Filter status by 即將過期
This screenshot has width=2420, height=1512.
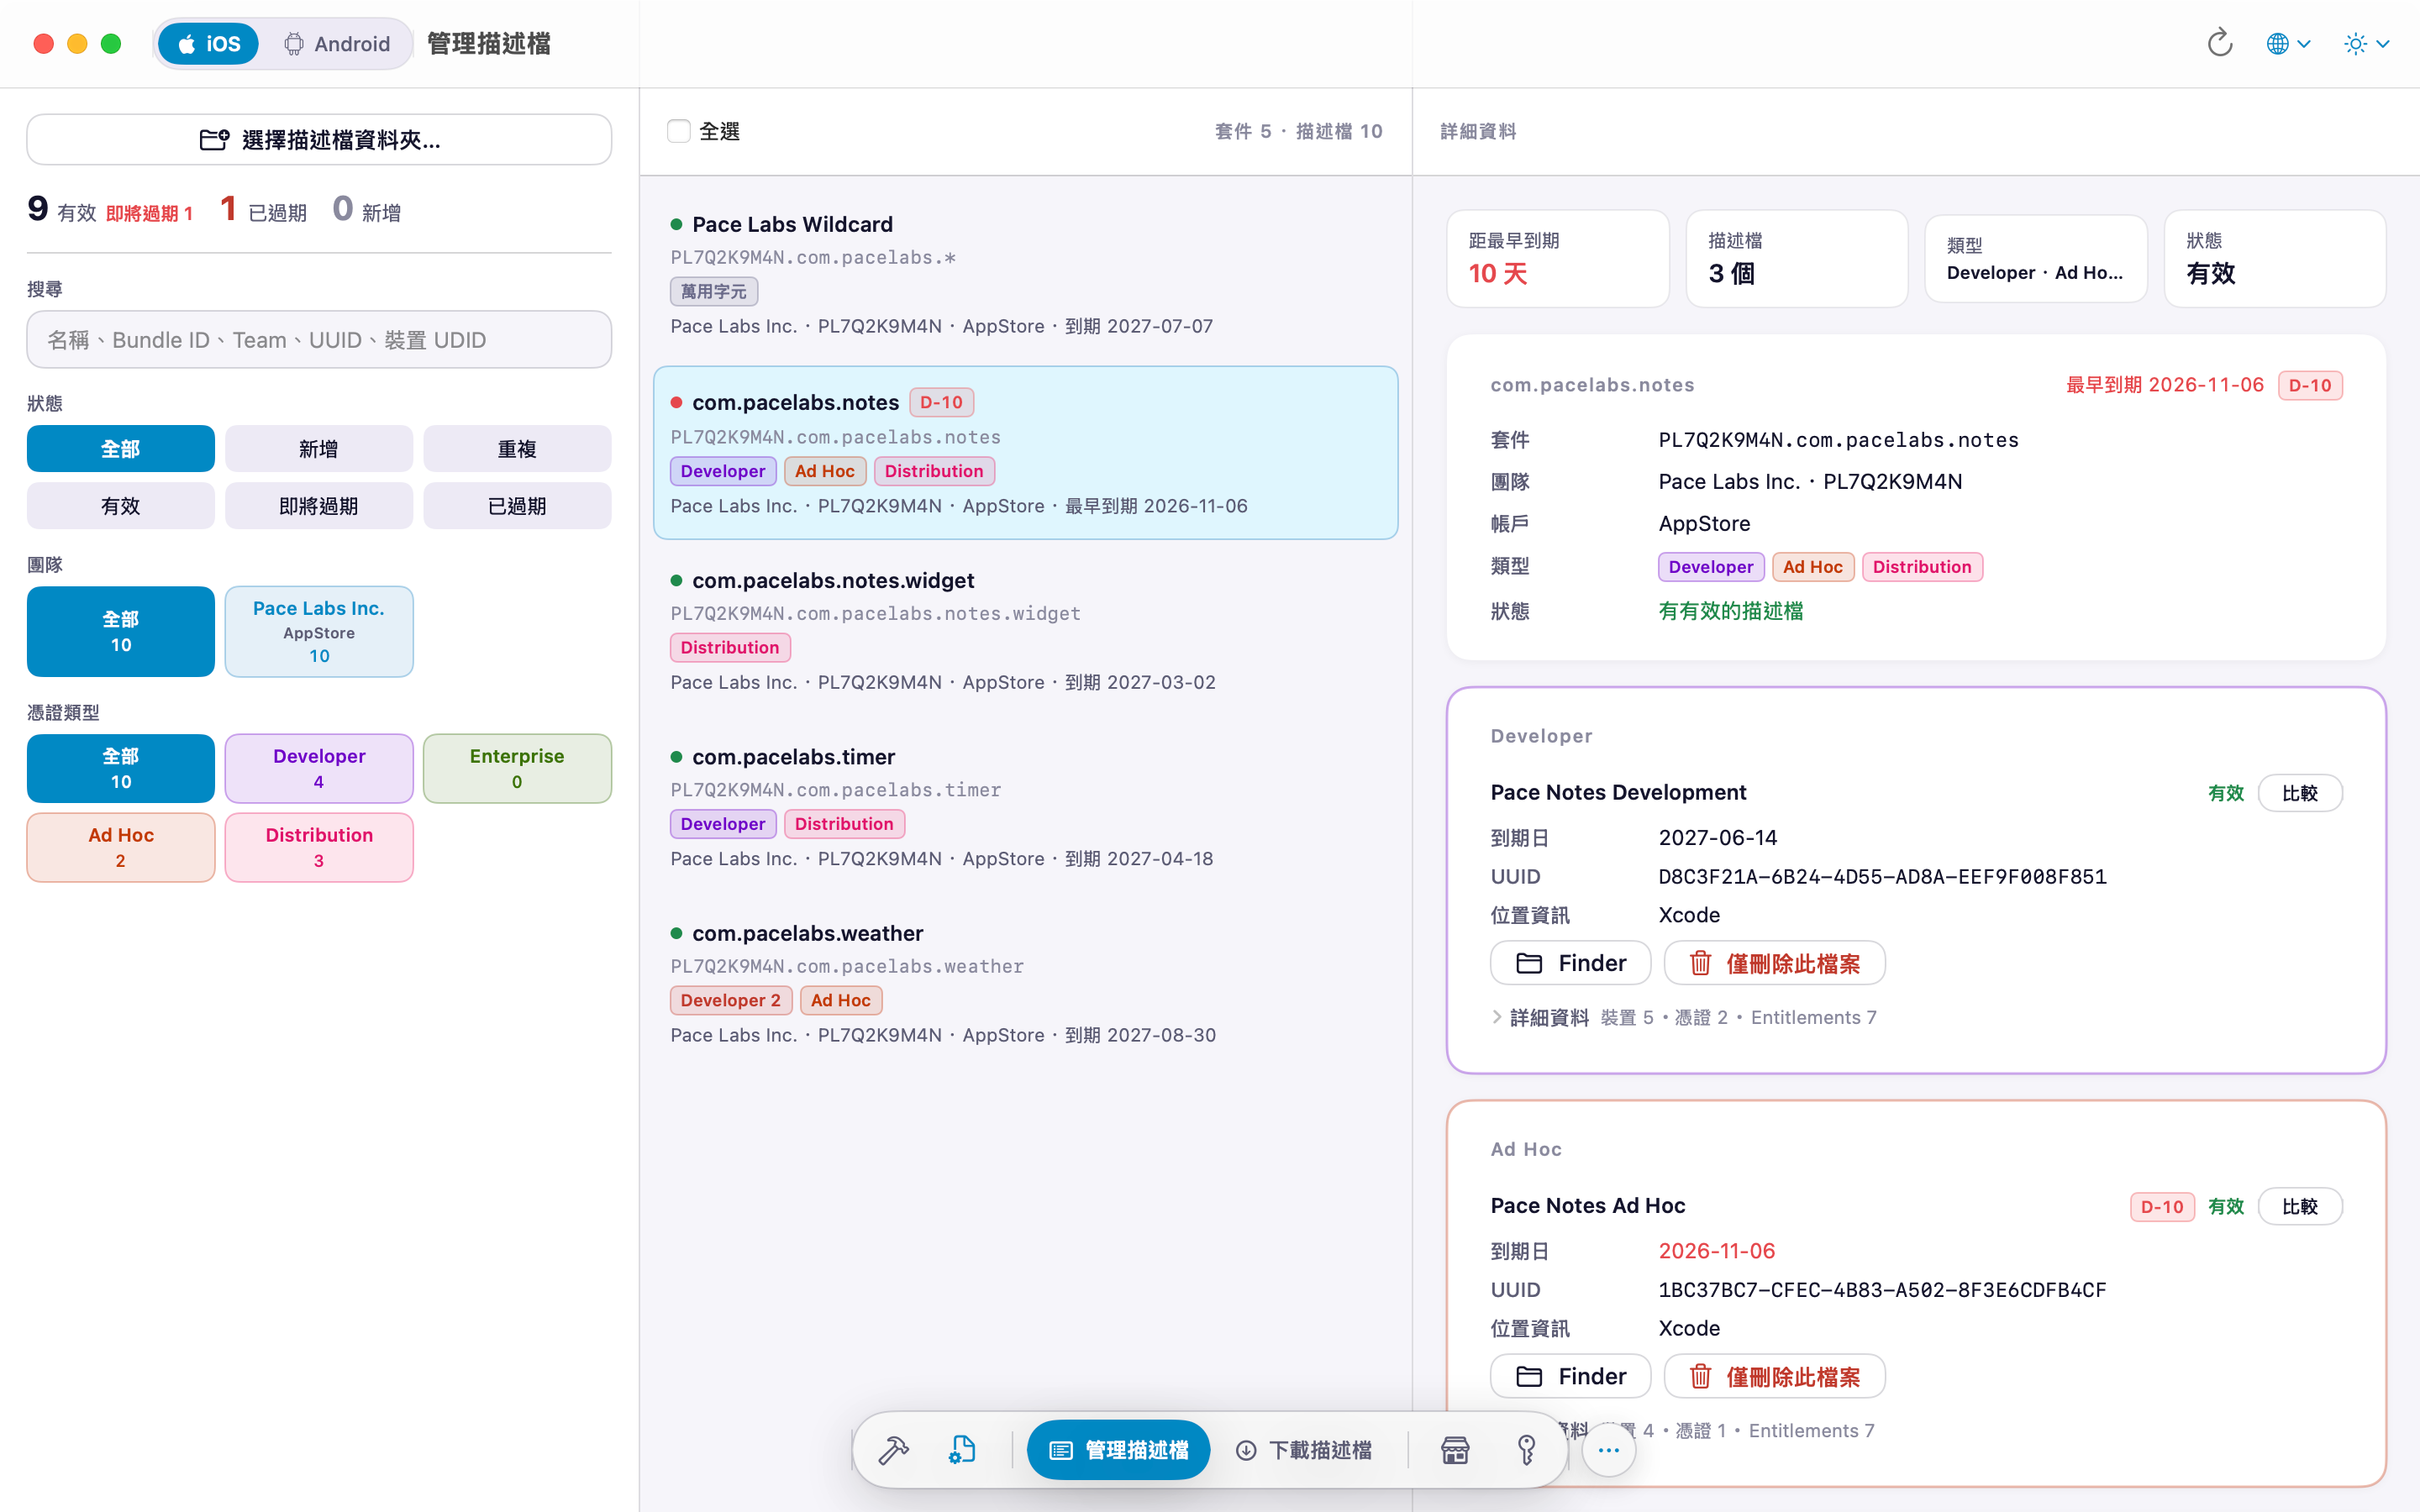319,506
